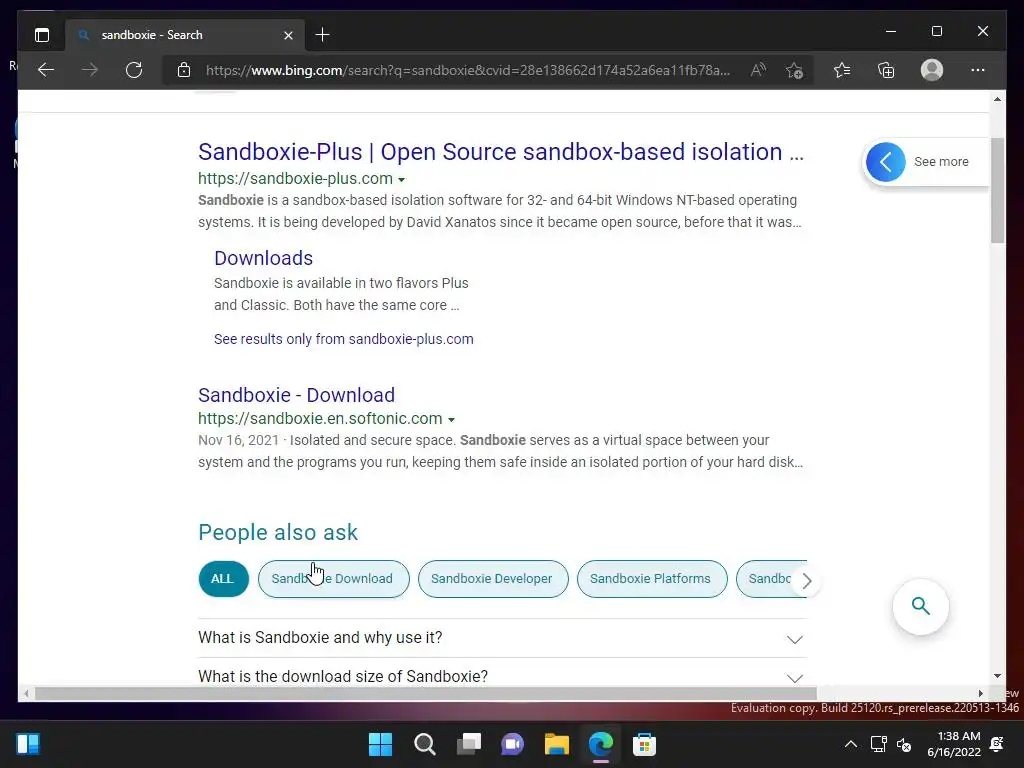Expand dropdown next to softonic.com URL
Image resolution: width=1024 pixels, height=768 pixels.
click(x=451, y=420)
